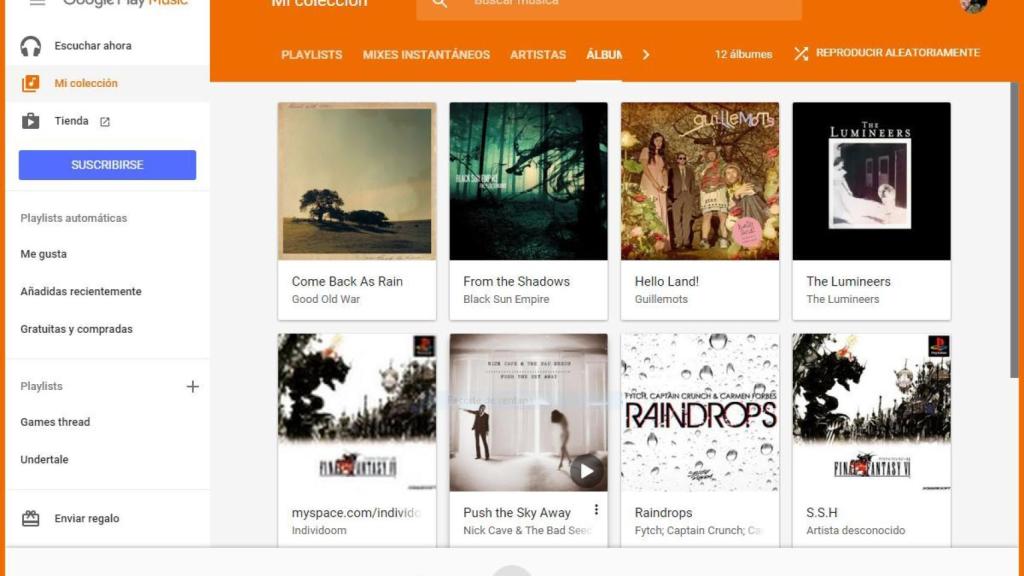
Task: Click the SUSCRIBIRSE button
Action: click(107, 164)
